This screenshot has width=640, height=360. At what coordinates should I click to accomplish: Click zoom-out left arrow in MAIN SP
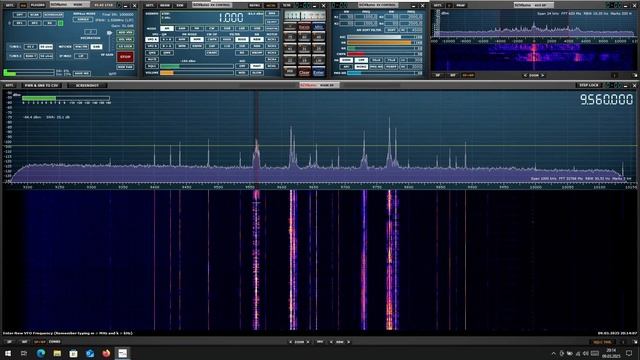coord(291,342)
